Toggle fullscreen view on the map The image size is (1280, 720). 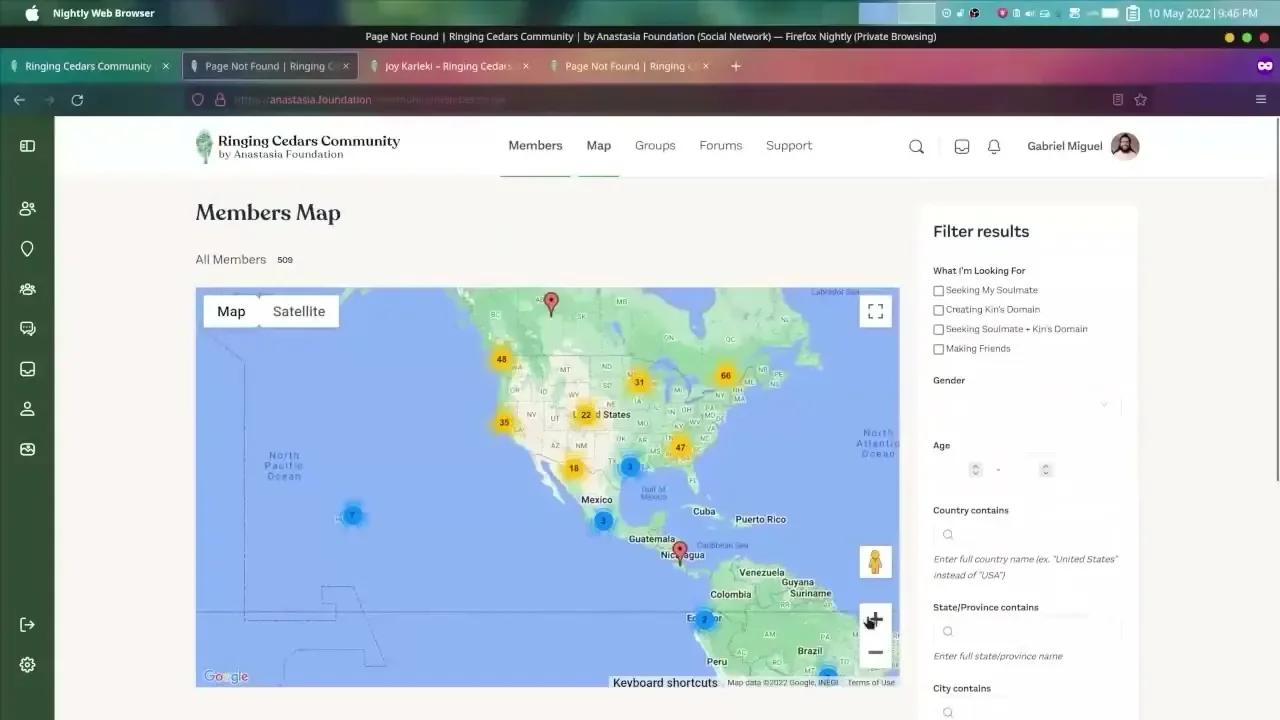pyautogui.click(x=875, y=311)
